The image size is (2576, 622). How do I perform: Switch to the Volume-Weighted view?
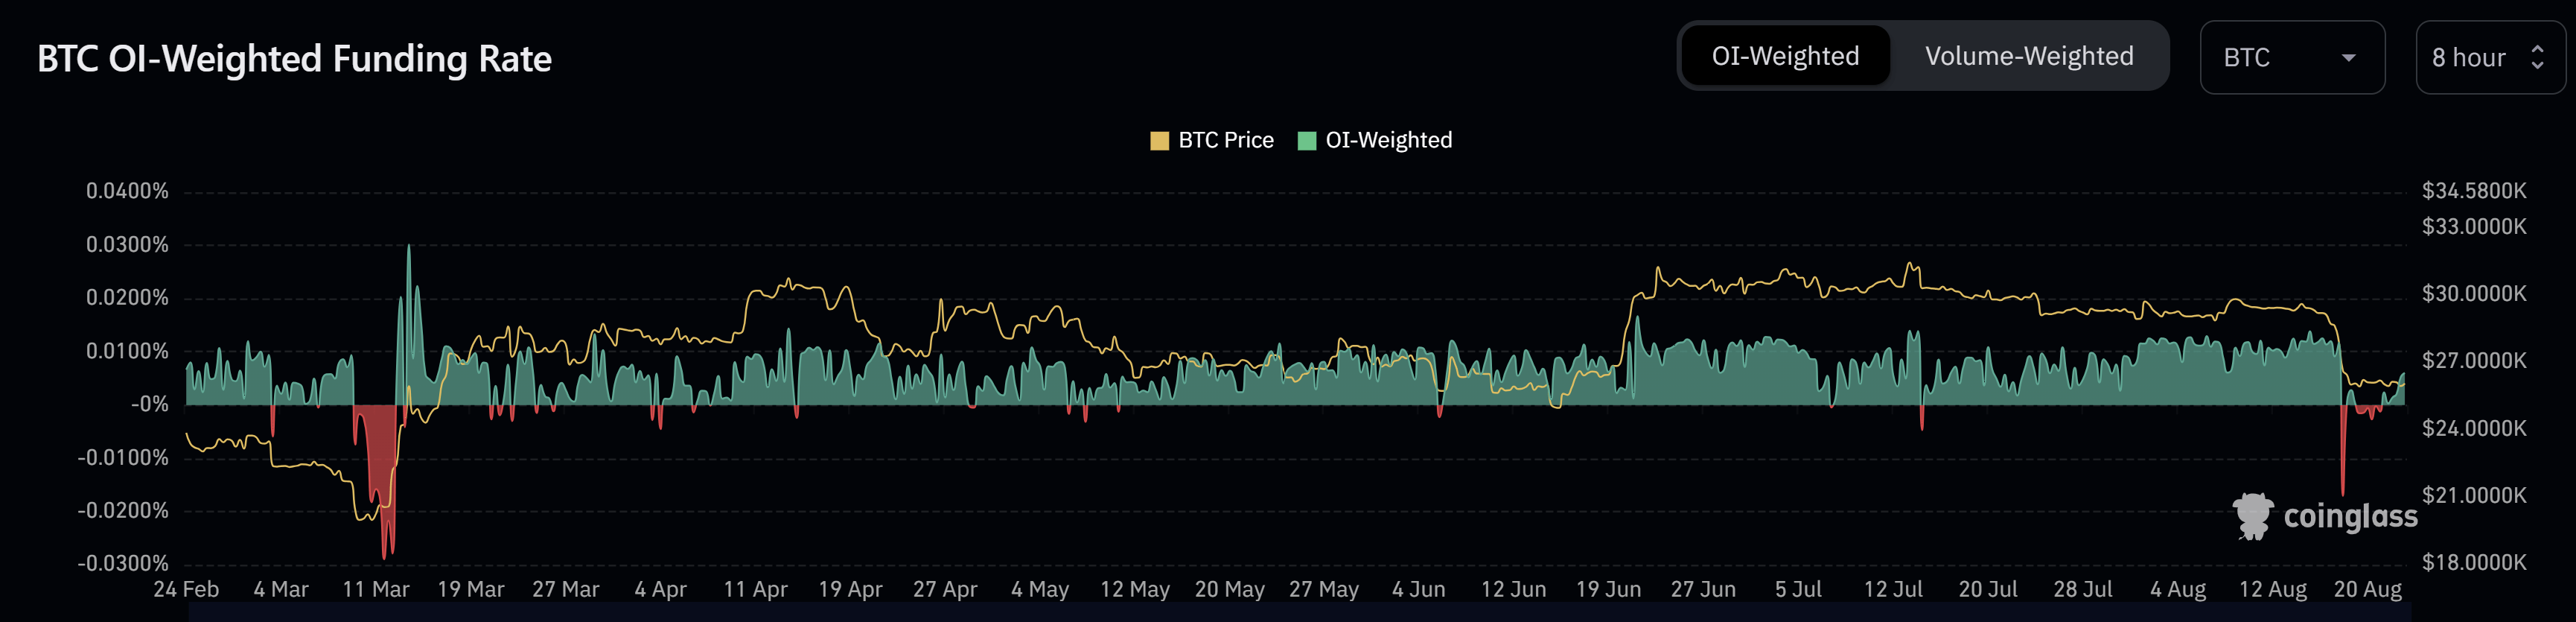click(x=2028, y=57)
